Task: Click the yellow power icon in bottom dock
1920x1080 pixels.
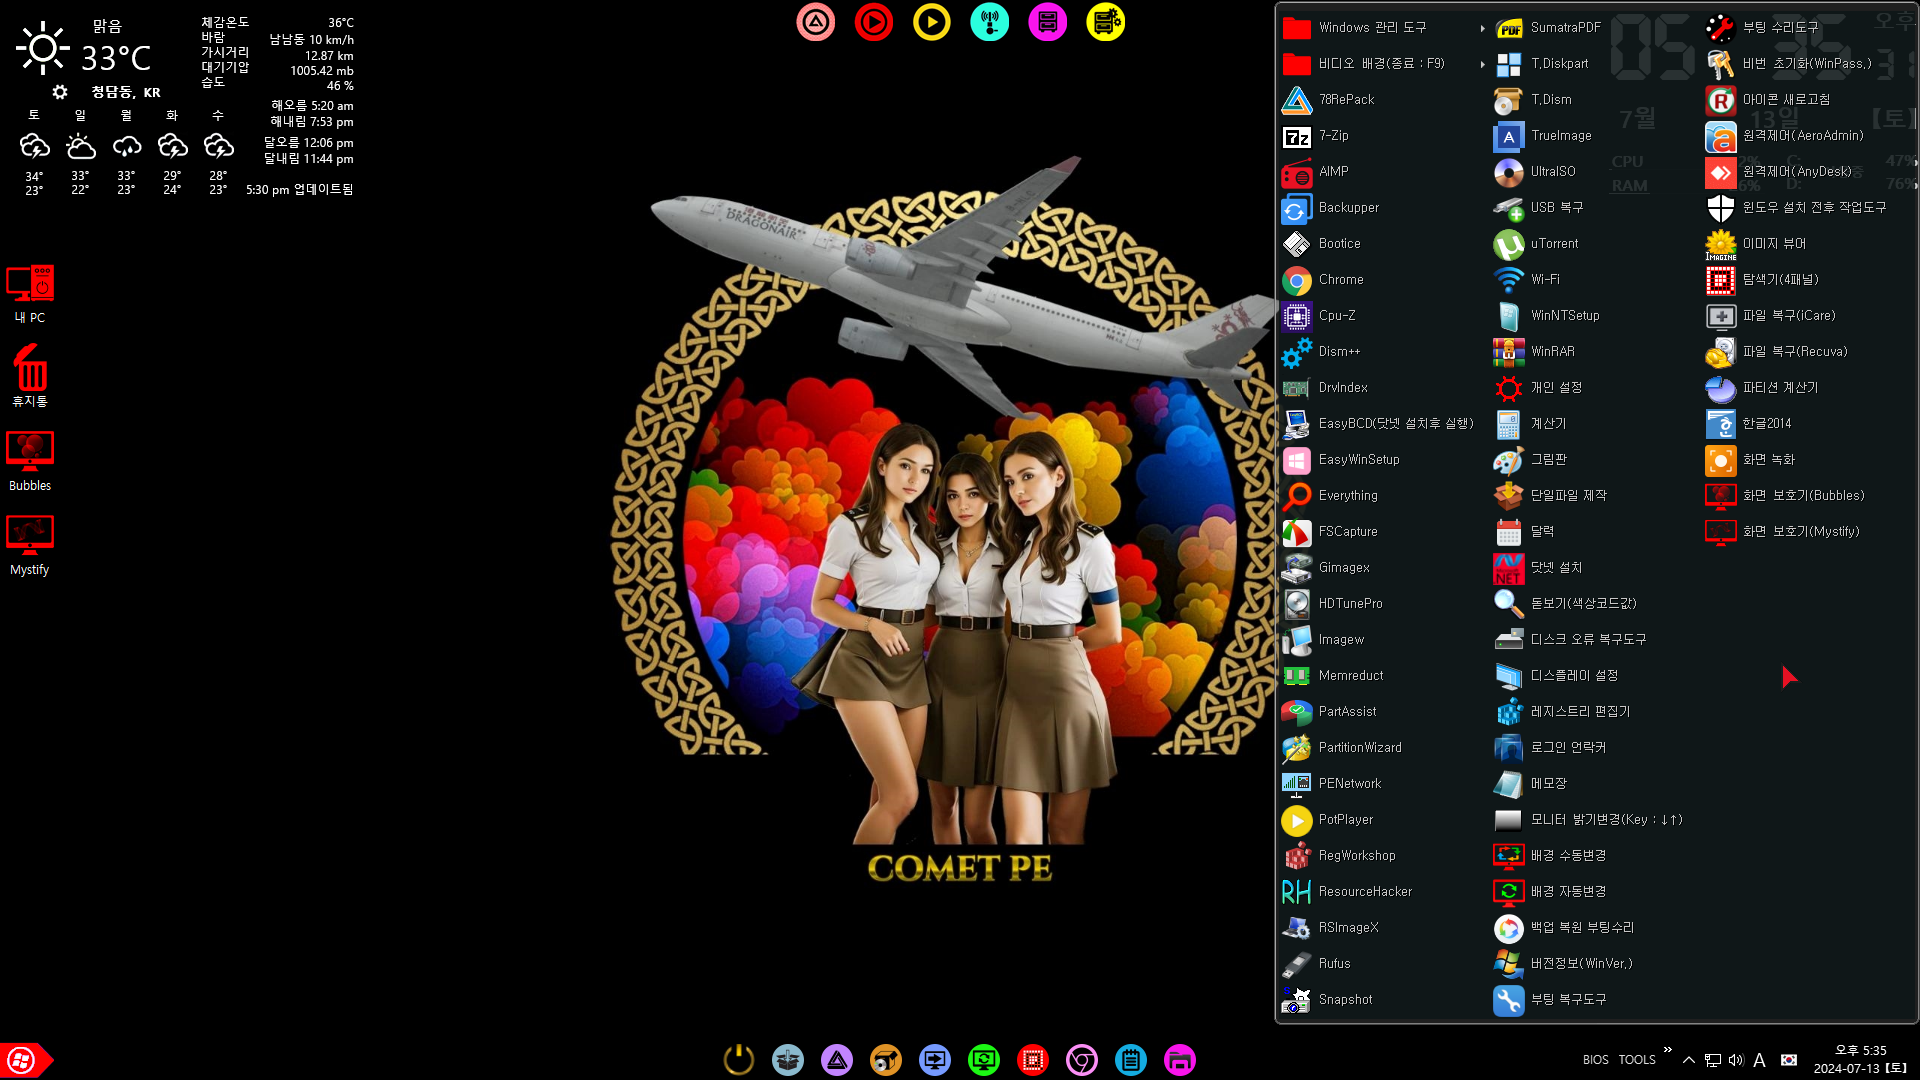Action: pyautogui.click(x=739, y=1059)
